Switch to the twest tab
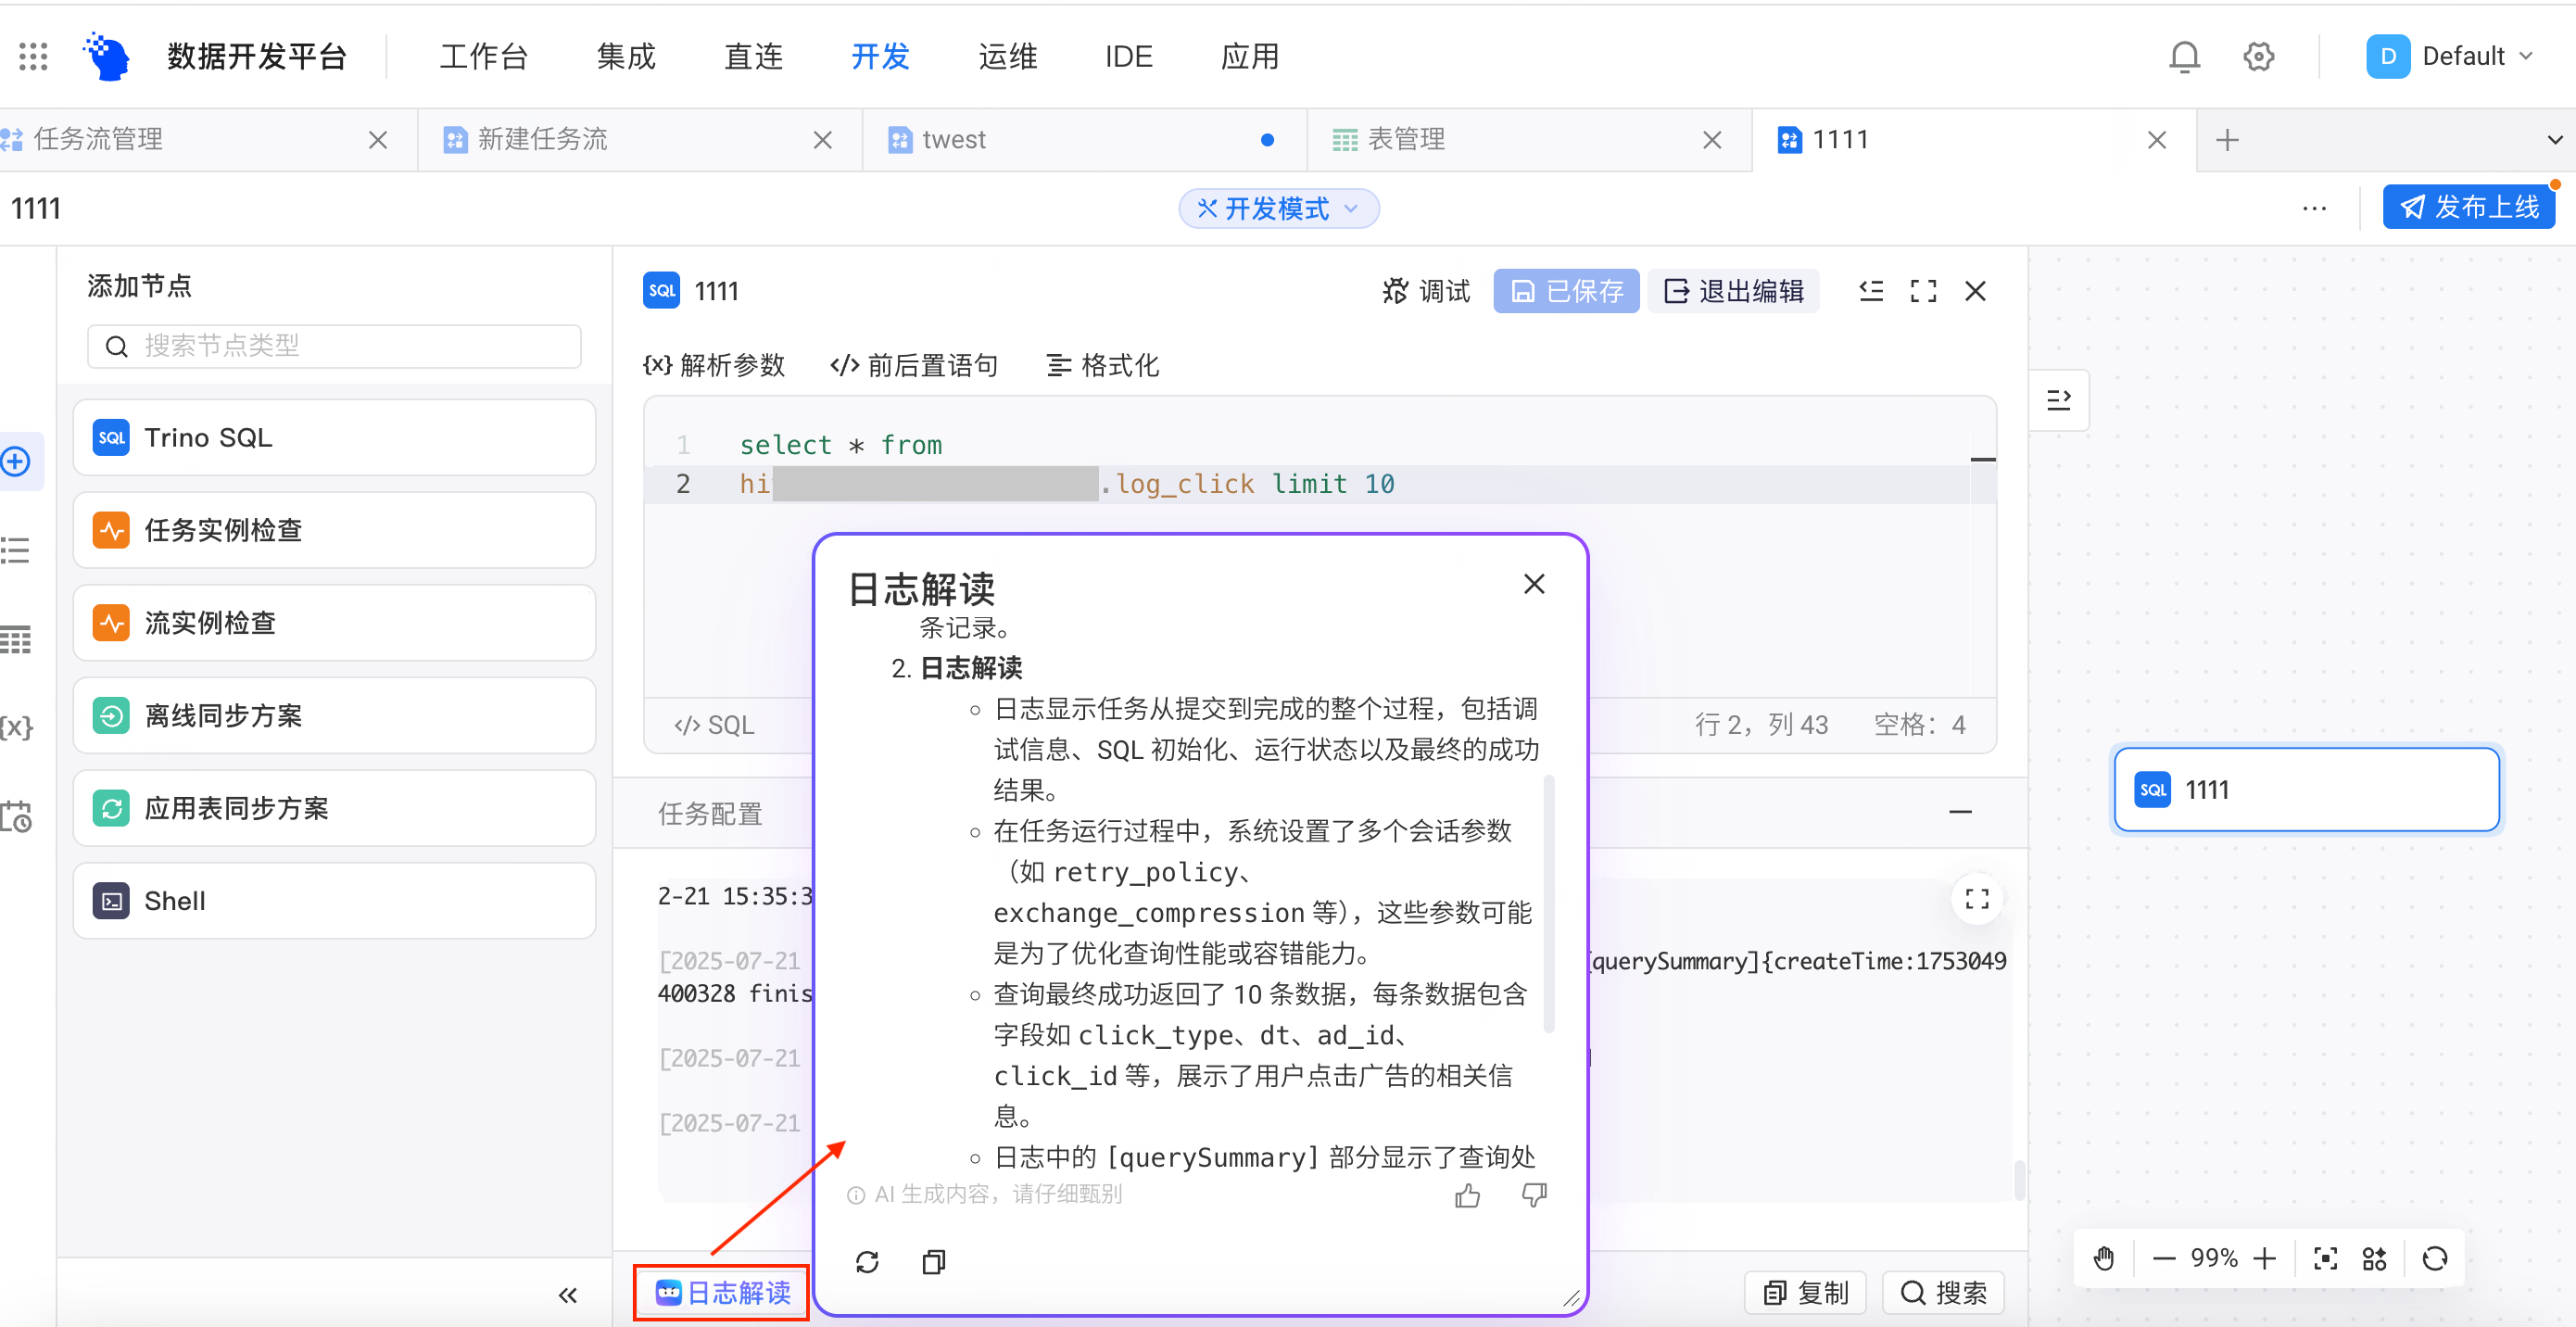2576x1327 pixels. pos(954,139)
